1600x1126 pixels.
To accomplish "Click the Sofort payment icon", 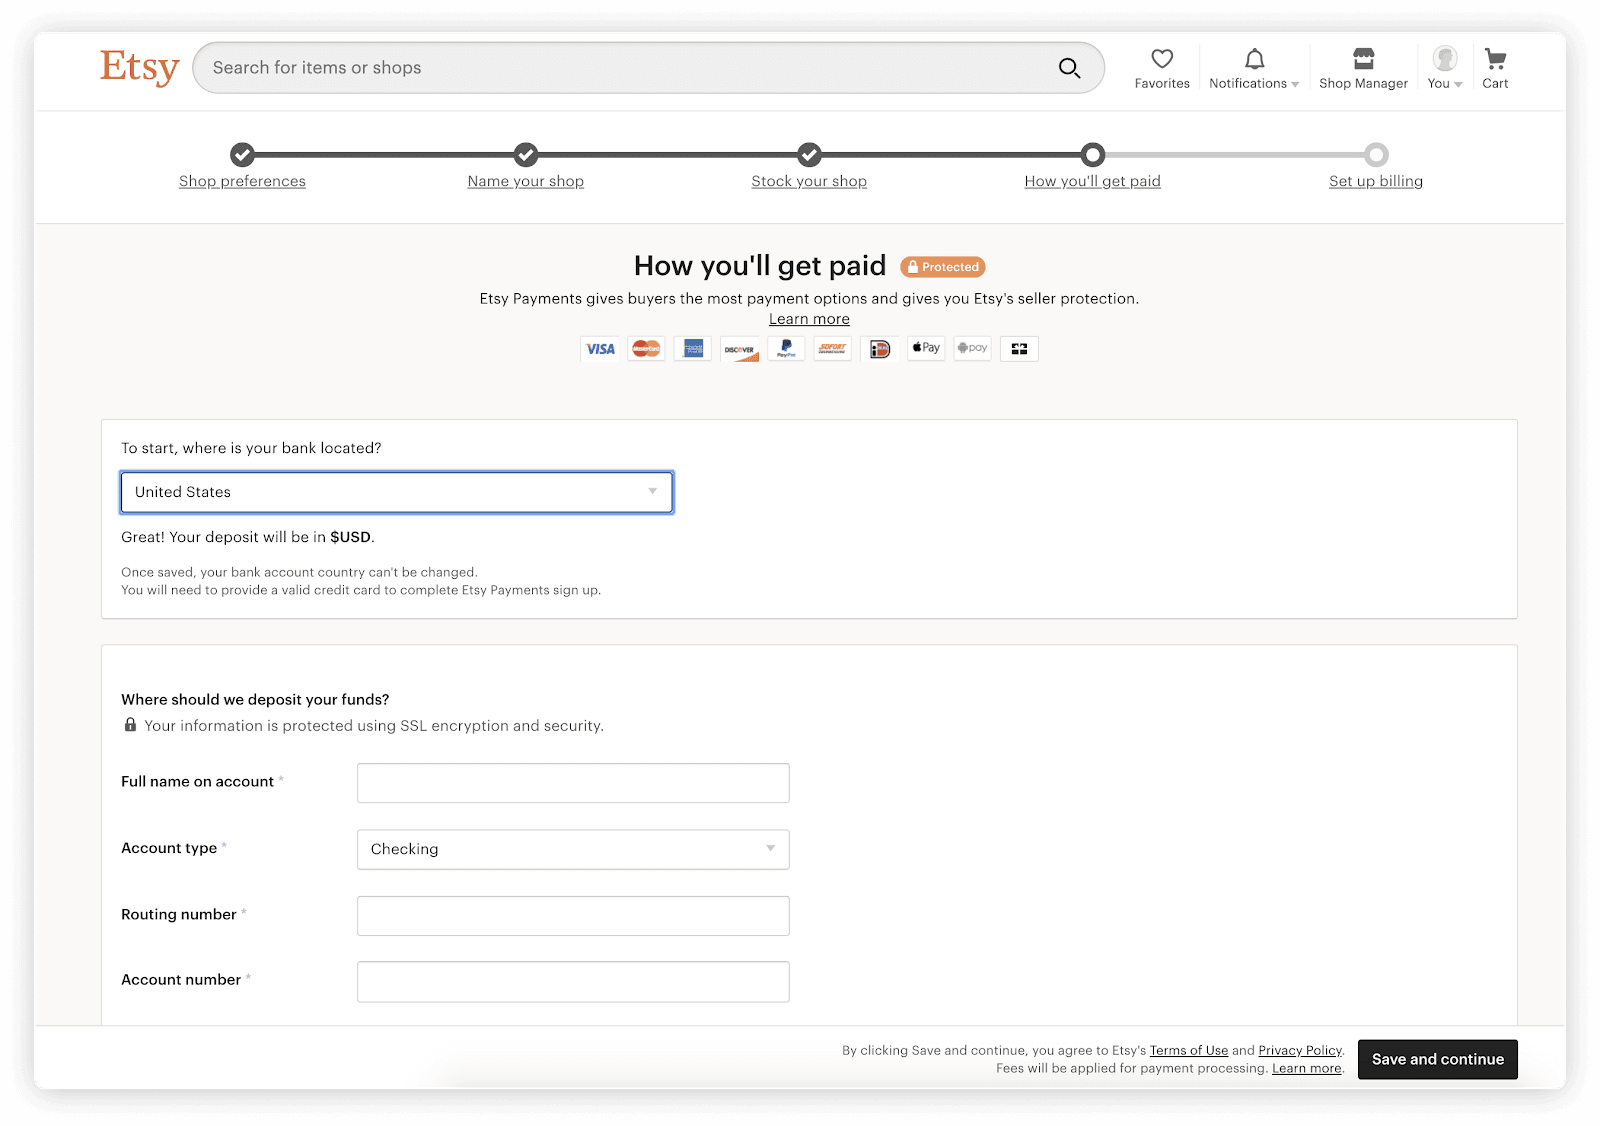I will (832, 349).
